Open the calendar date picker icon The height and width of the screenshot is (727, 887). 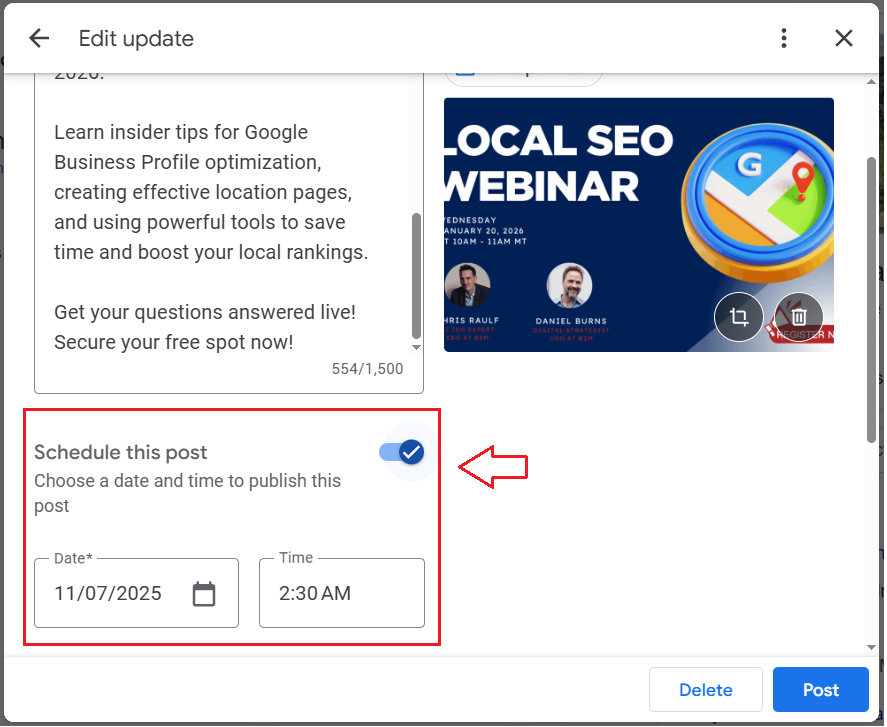[204, 594]
